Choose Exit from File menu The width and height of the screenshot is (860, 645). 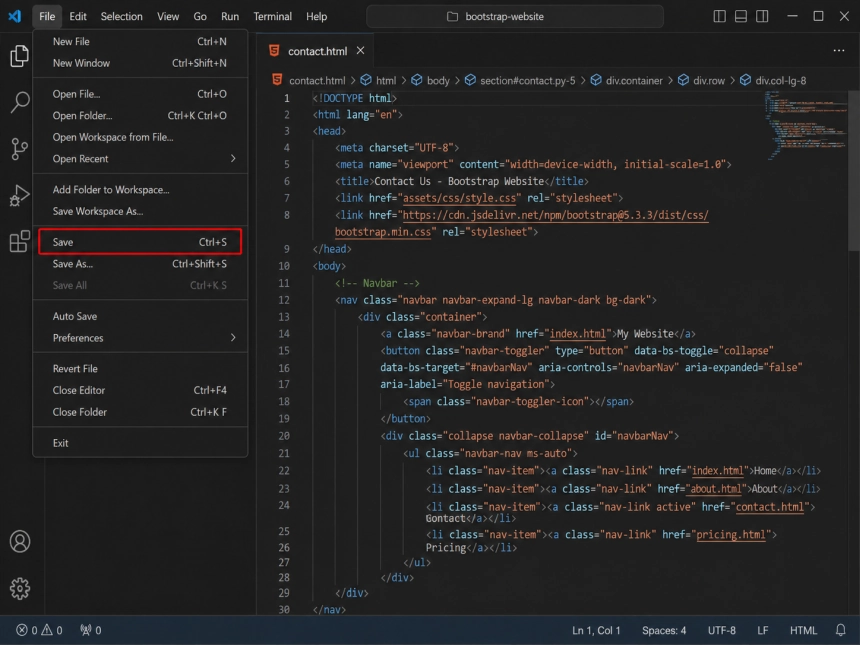[140, 443]
